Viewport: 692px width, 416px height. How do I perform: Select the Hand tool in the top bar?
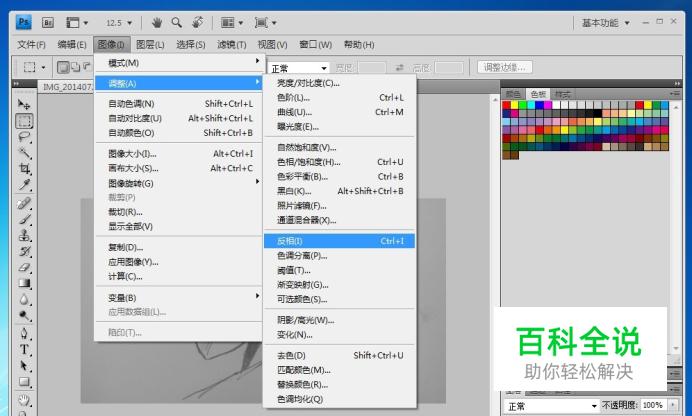click(157, 22)
